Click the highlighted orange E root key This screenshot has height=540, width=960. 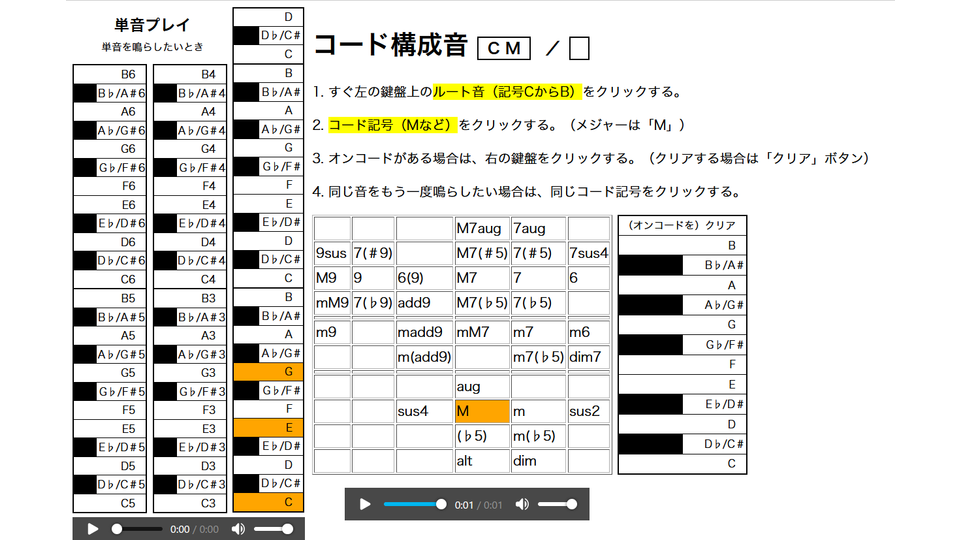pos(268,427)
